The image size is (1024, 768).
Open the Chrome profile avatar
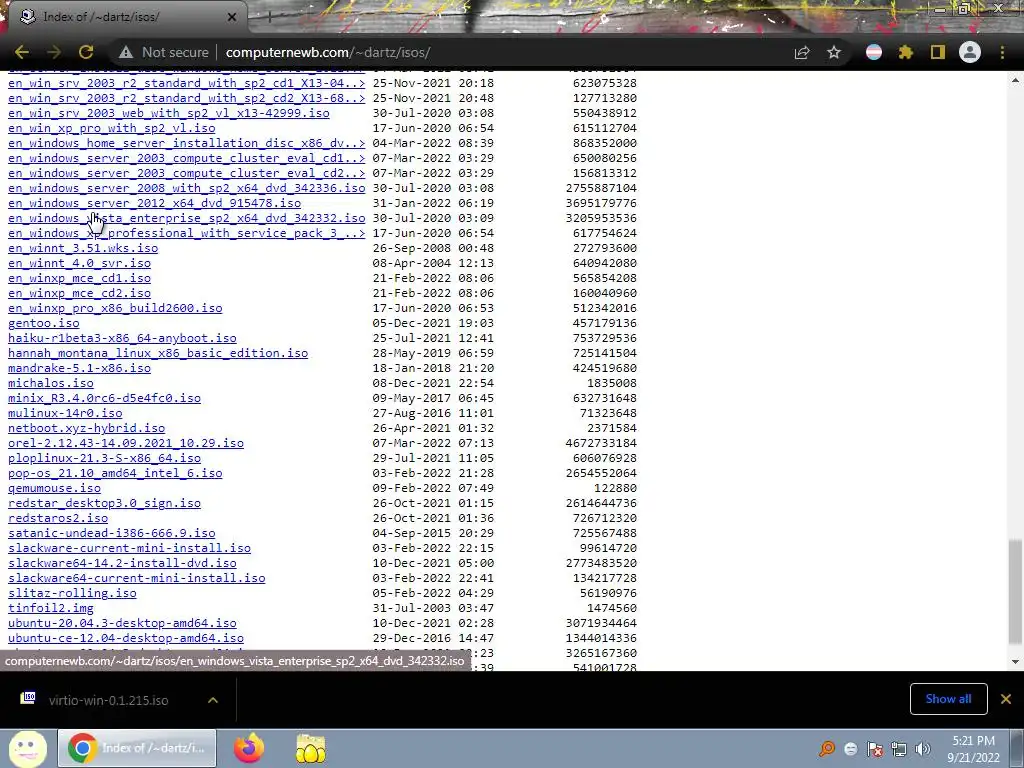point(970,52)
